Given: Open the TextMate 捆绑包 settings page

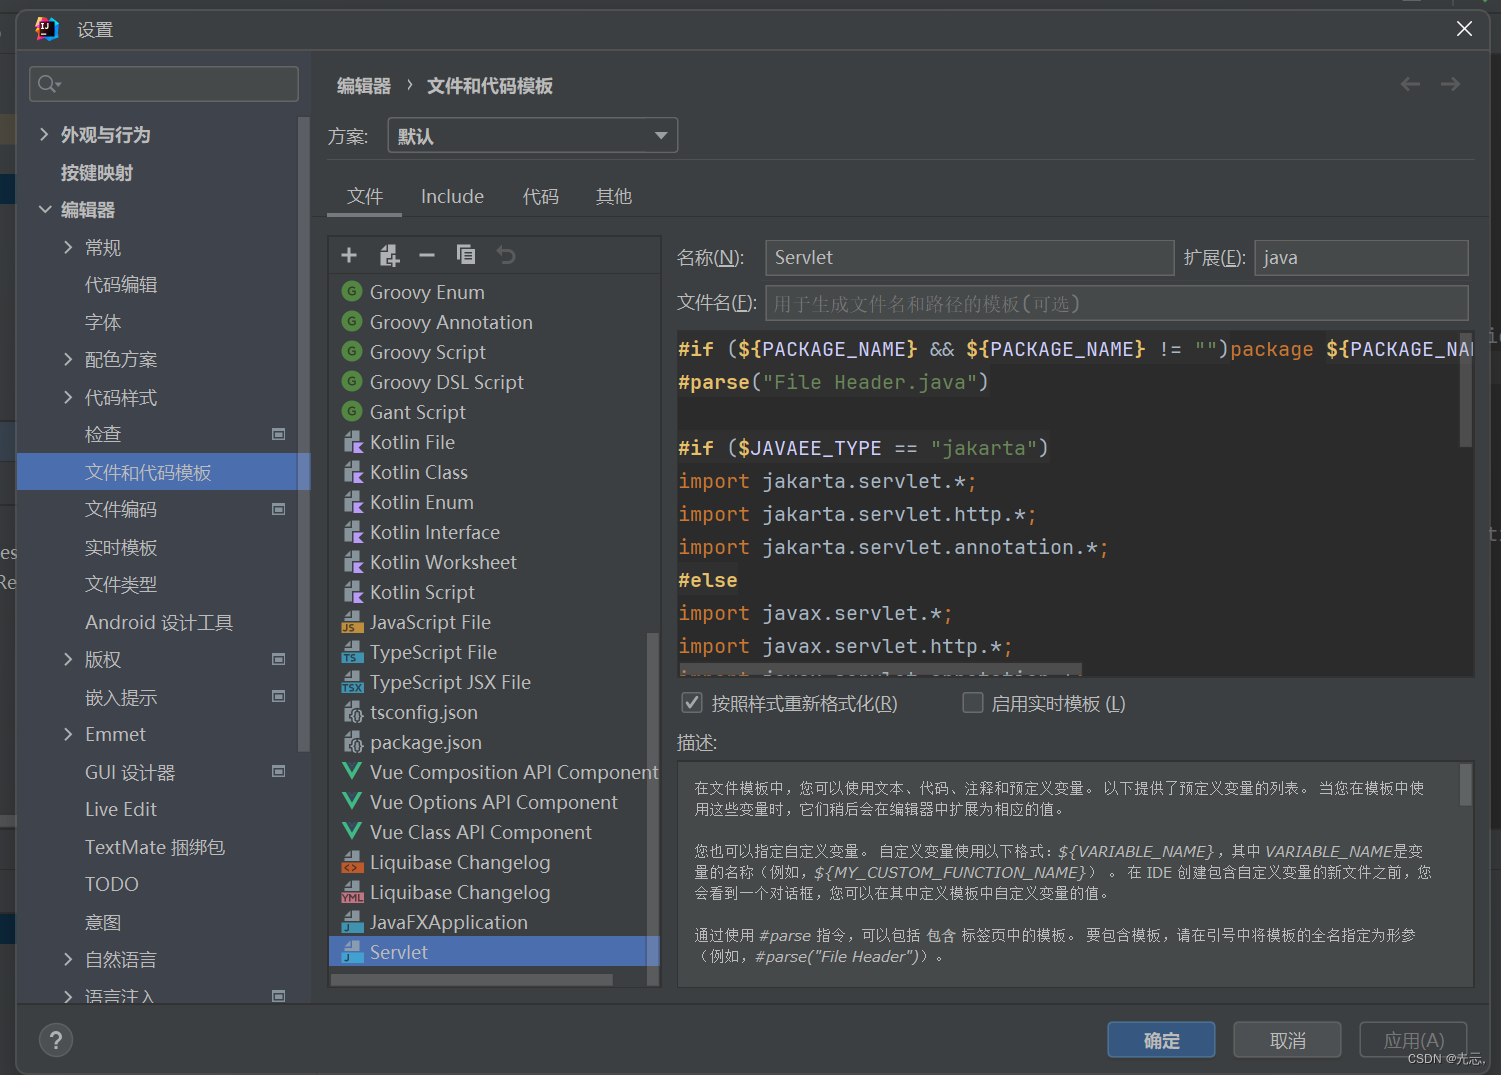Looking at the screenshot, I should 155,847.
